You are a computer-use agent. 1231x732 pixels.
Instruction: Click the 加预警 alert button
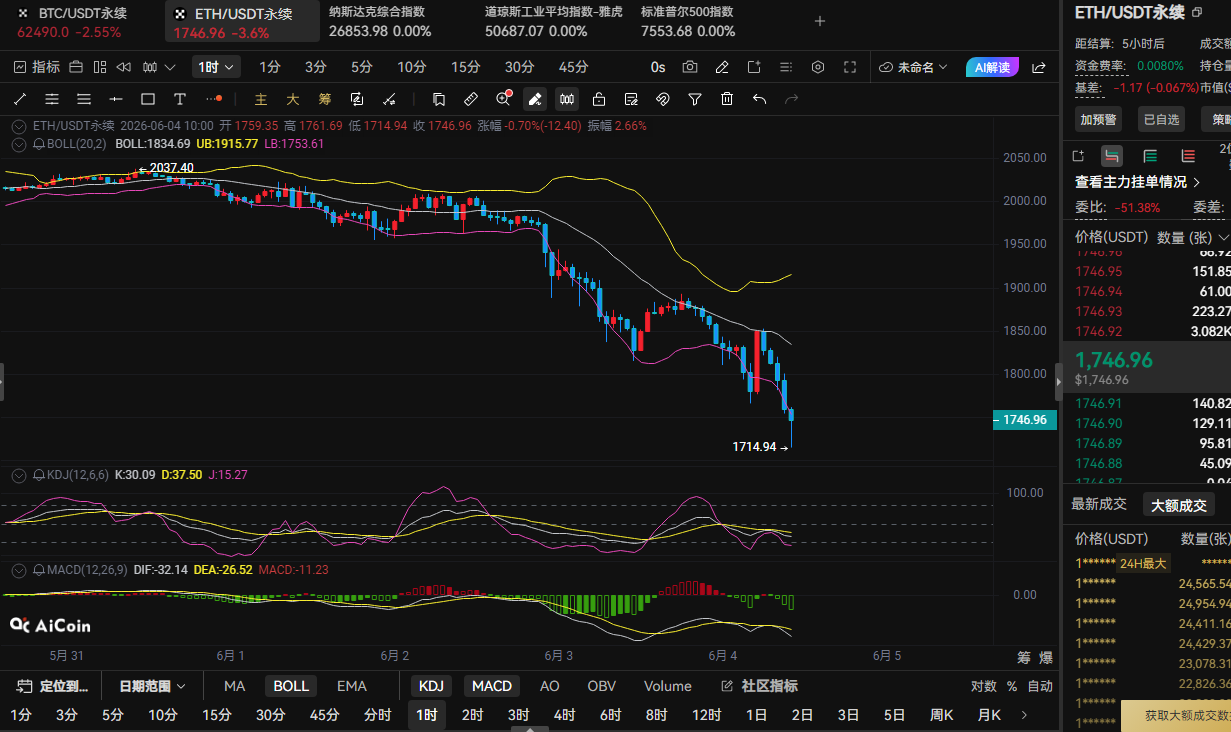click(1099, 119)
